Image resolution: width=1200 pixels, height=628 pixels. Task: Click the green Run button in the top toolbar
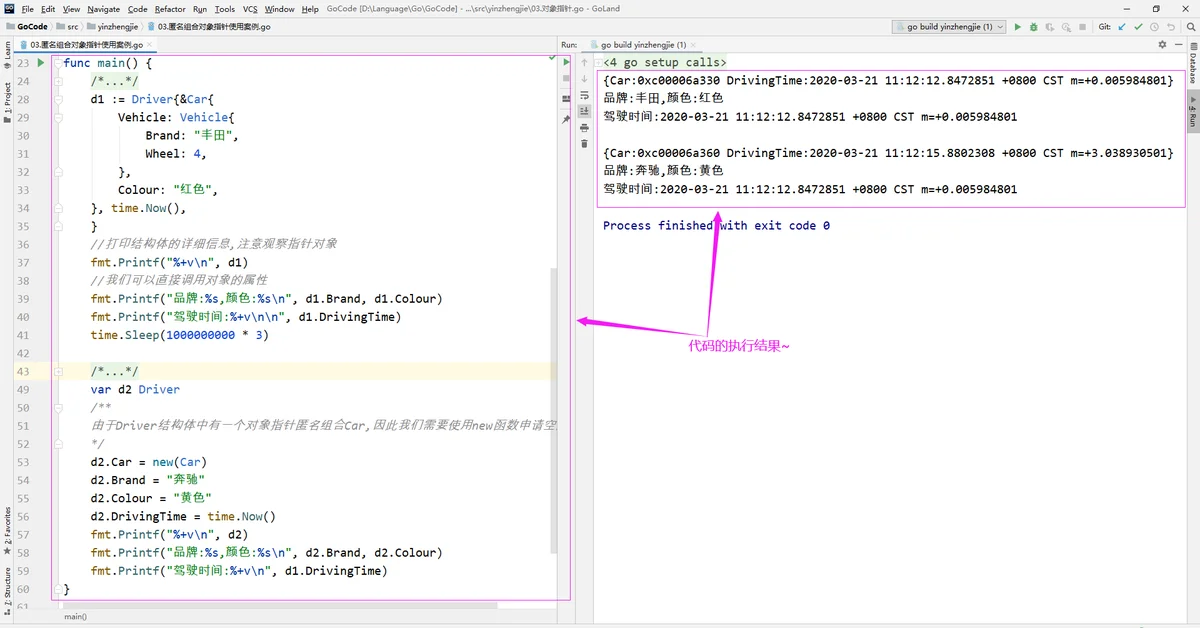pos(1018,27)
